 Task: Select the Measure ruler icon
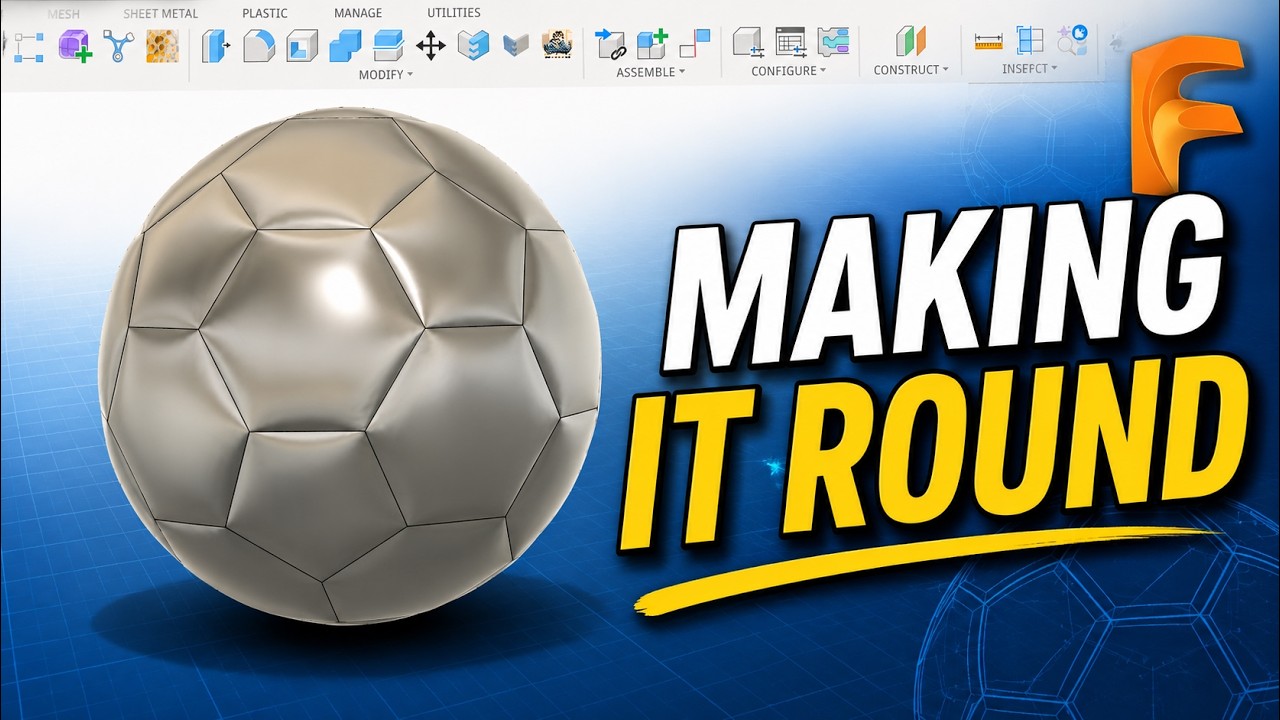point(988,41)
